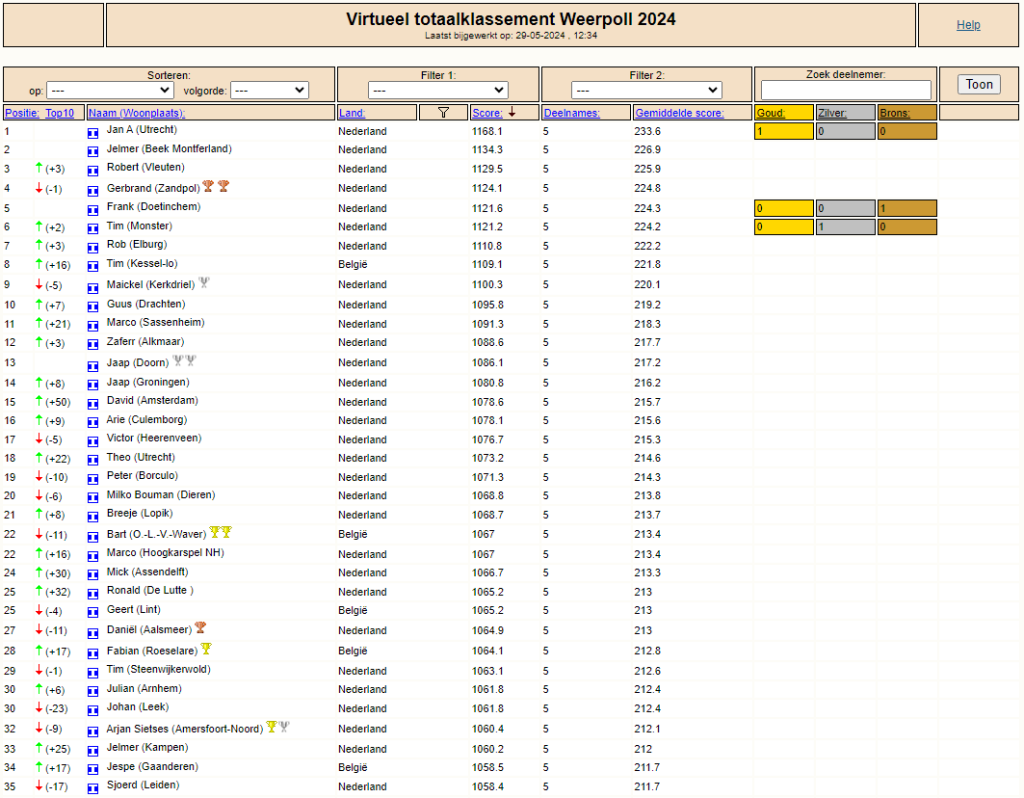Click blue detail icon beside Sjoerd (Leiden)
This screenshot has width=1024, height=798.
93,788
